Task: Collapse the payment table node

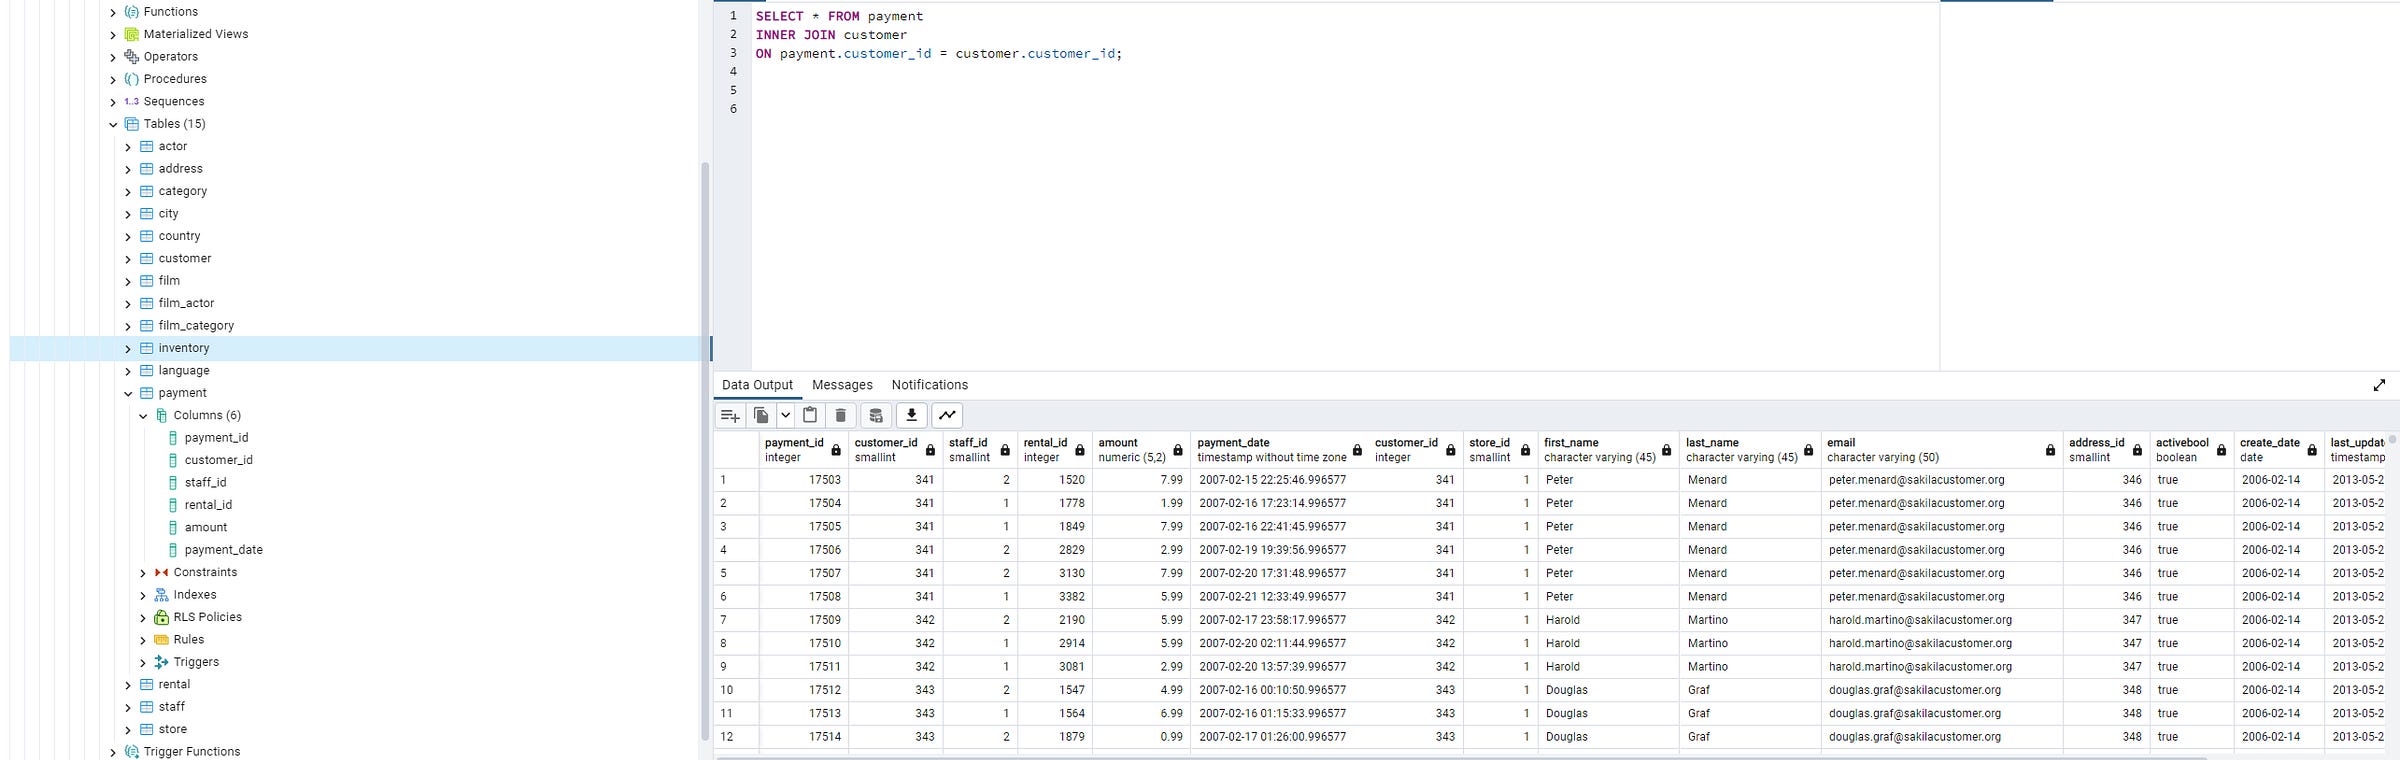Action: [x=128, y=393]
